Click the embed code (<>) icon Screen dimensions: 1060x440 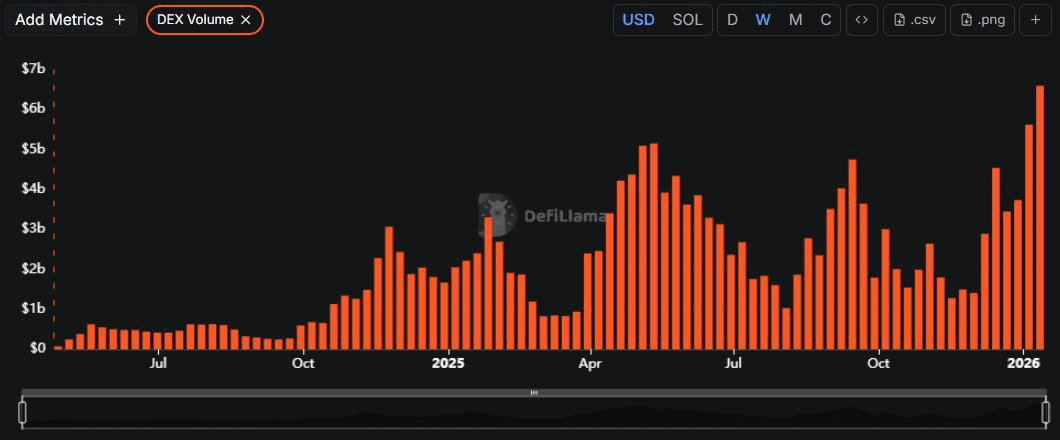coord(861,20)
